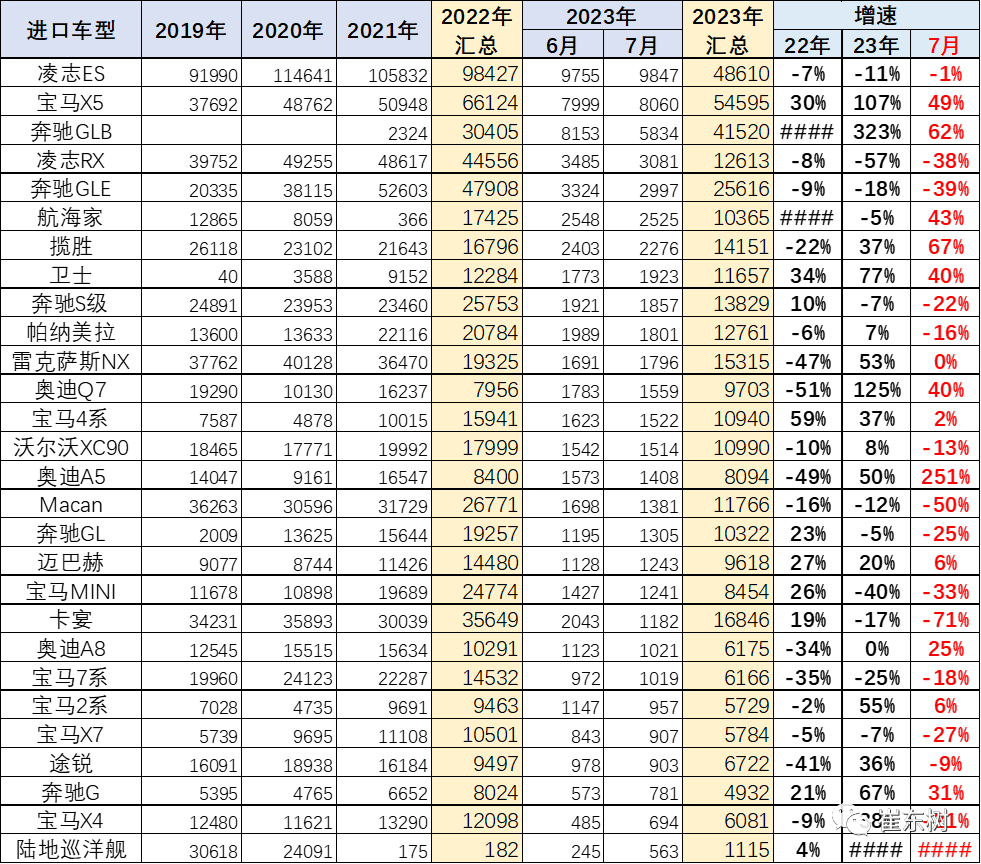Click the 2021年 column header
981x864 pixels.
[x=383, y=30]
